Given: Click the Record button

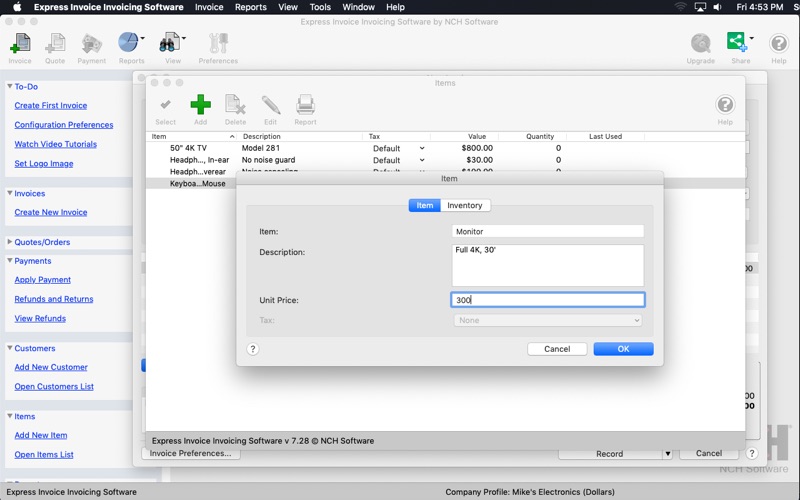Looking at the screenshot, I should 610,454.
